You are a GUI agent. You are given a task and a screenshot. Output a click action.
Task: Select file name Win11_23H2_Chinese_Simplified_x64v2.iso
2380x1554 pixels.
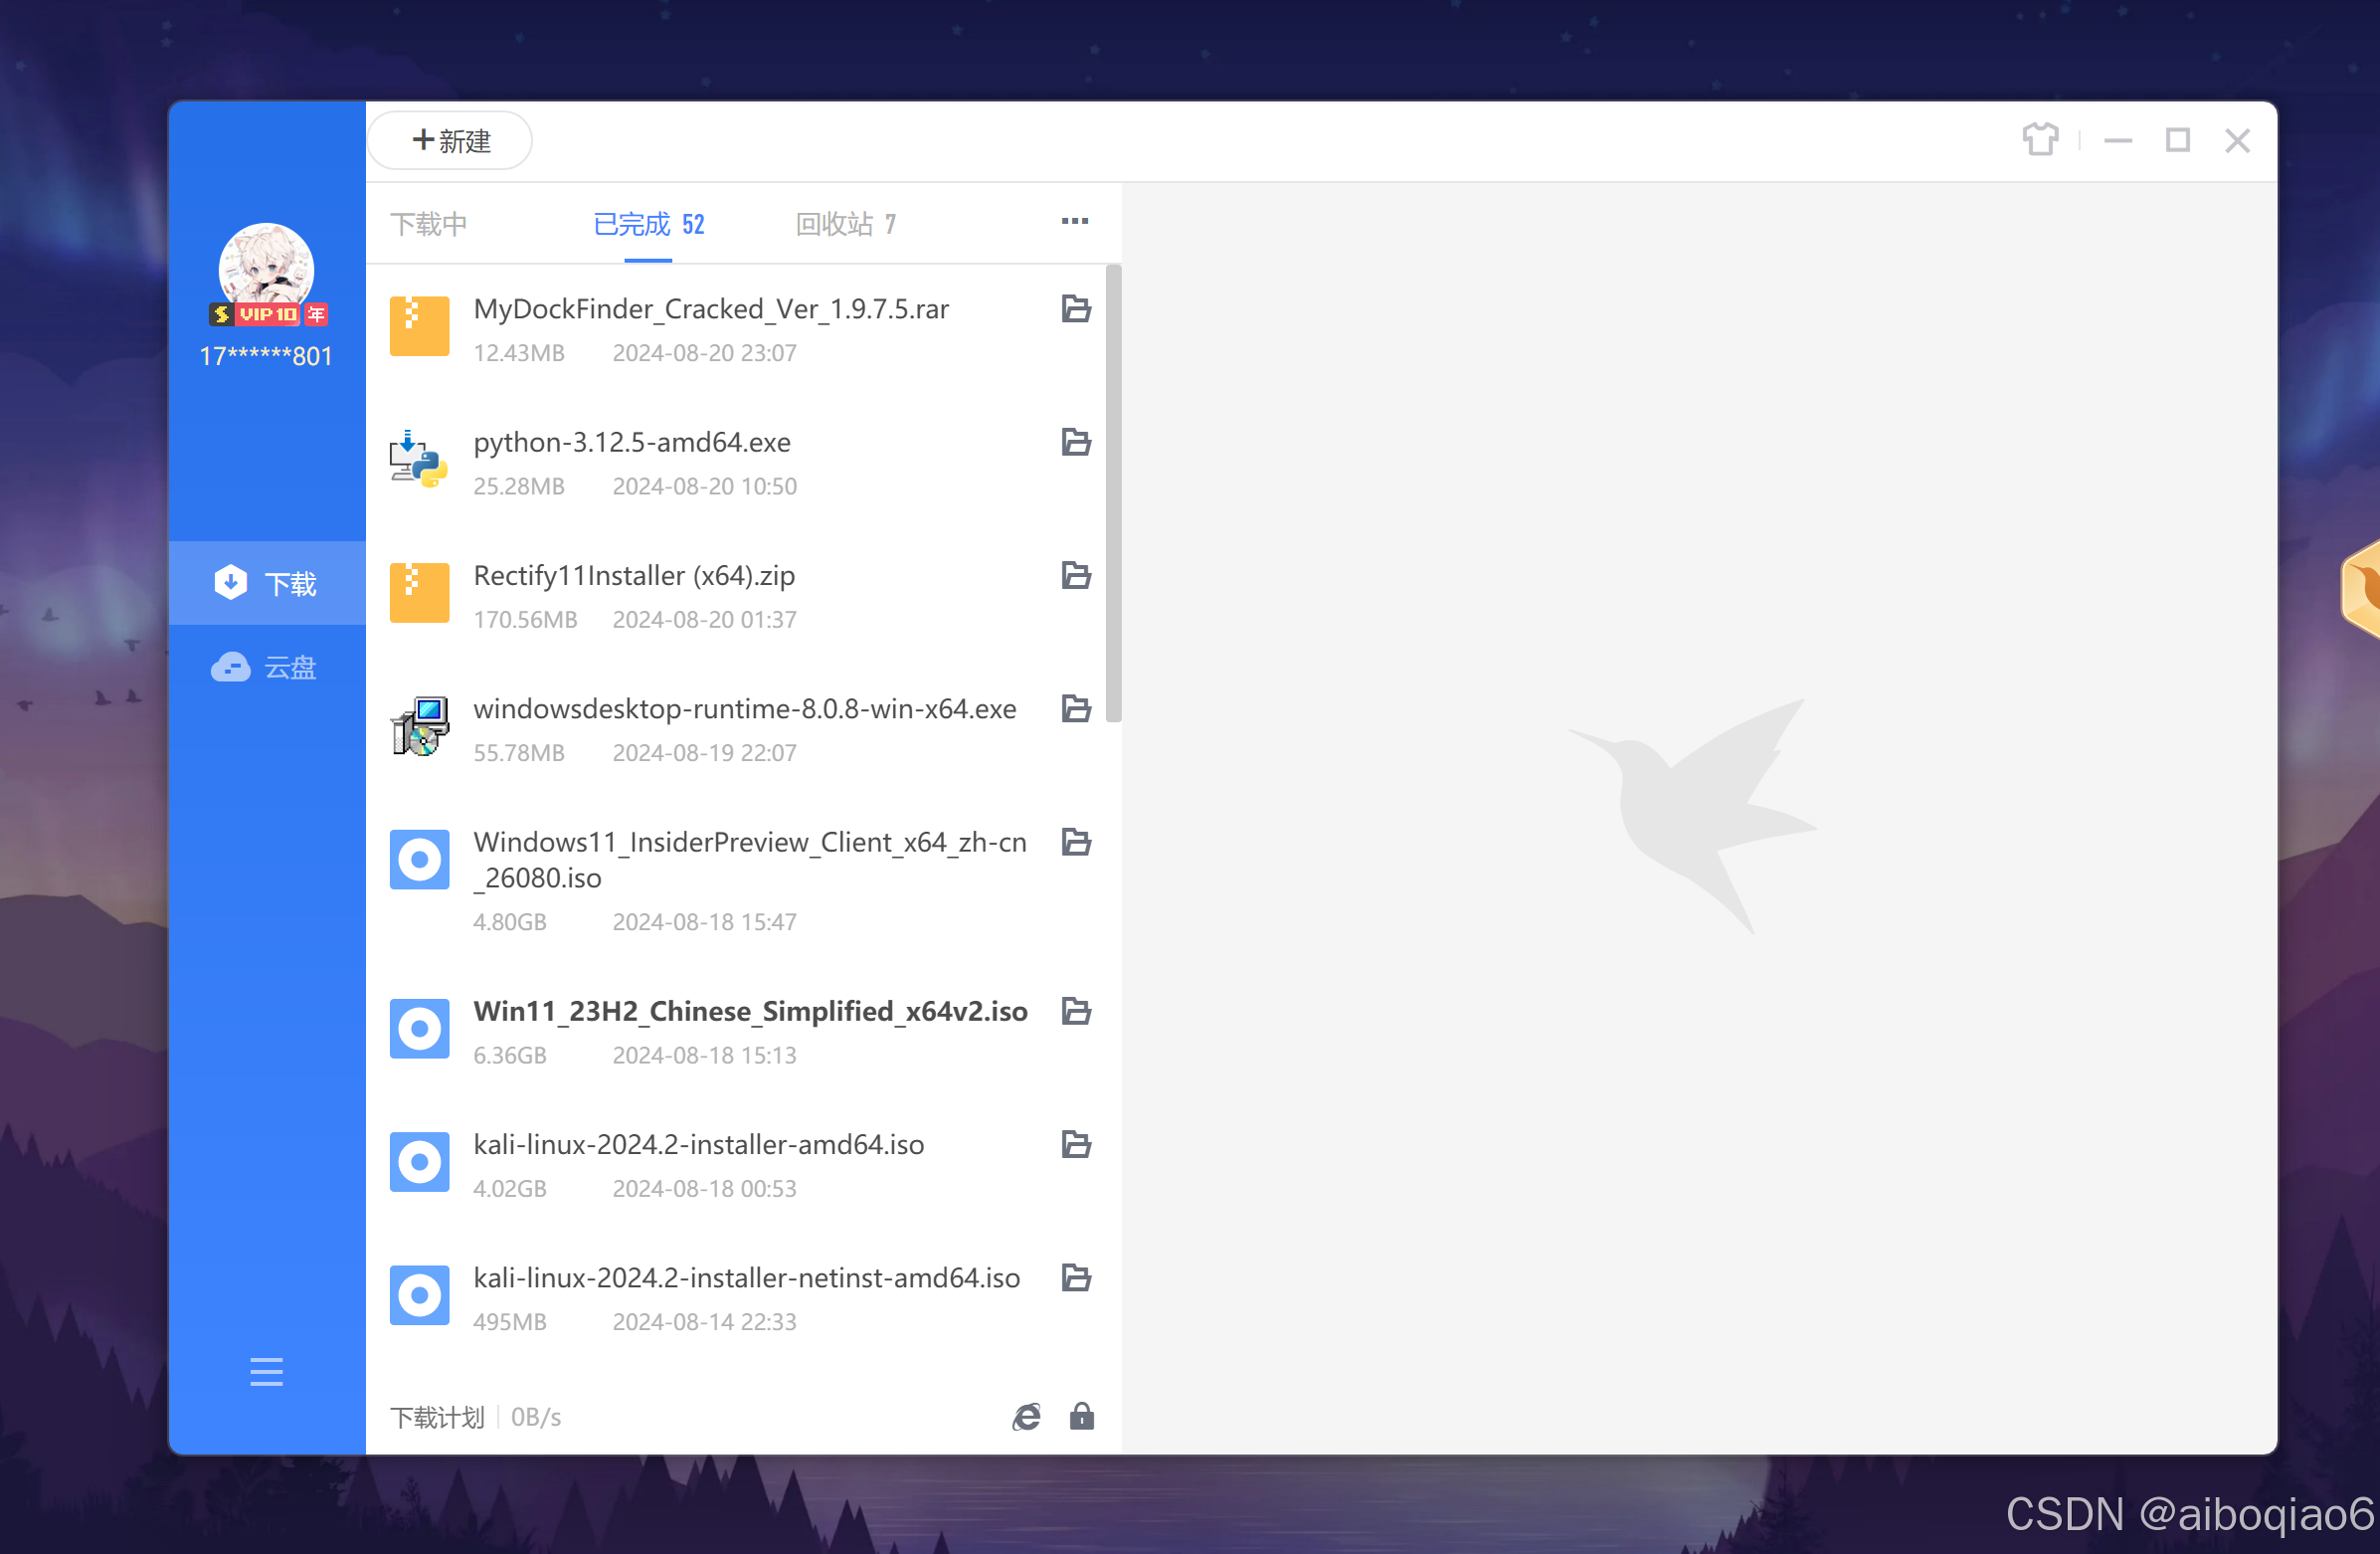(750, 1011)
